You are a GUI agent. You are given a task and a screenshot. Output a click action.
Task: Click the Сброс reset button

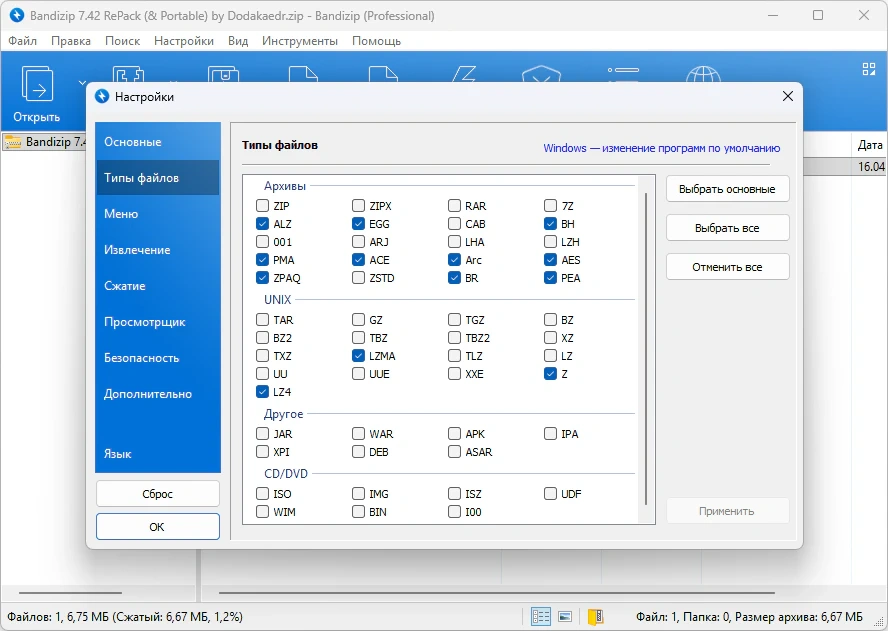coord(157,494)
